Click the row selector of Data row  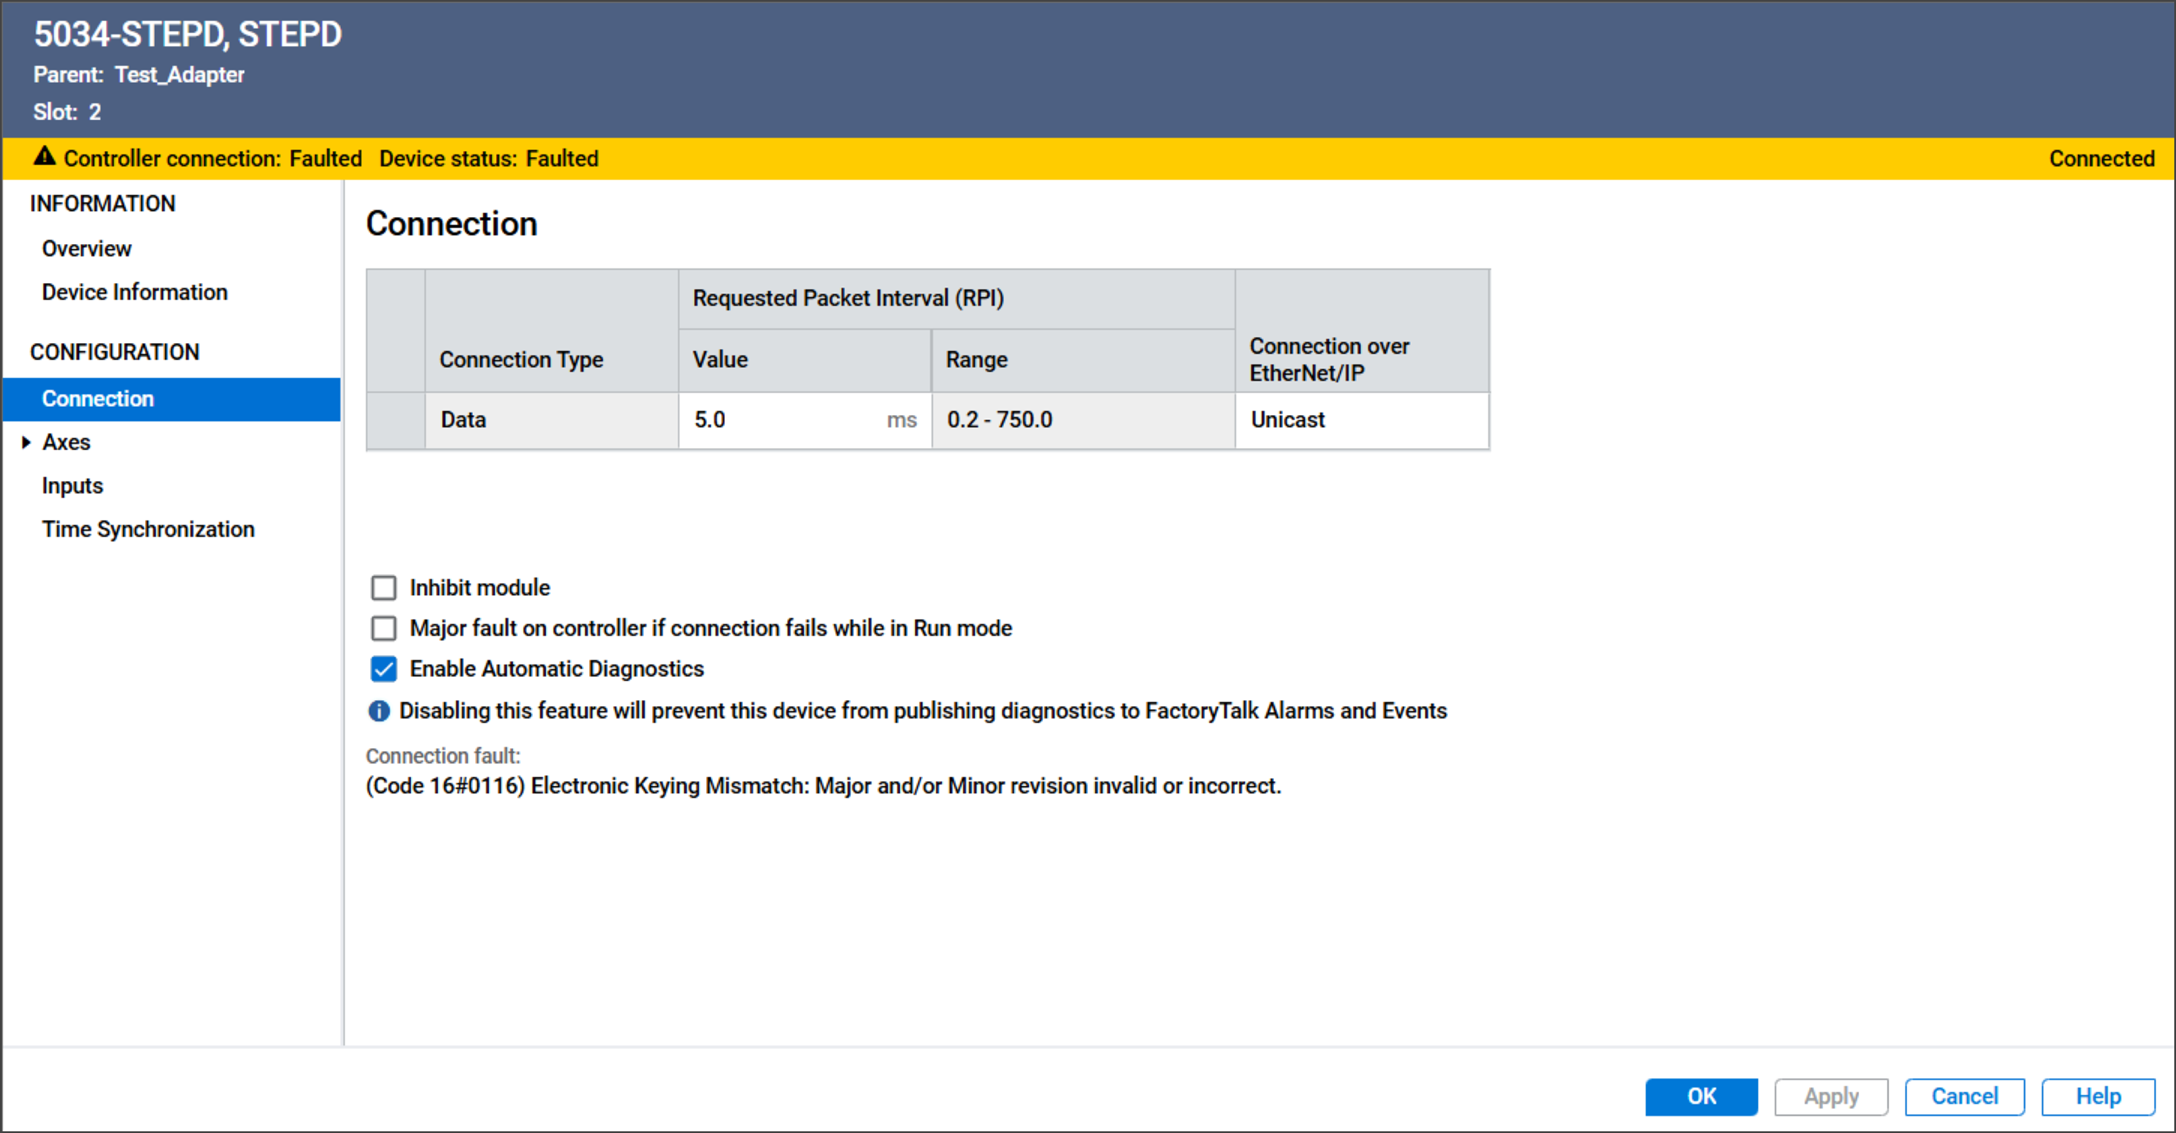[x=396, y=420]
